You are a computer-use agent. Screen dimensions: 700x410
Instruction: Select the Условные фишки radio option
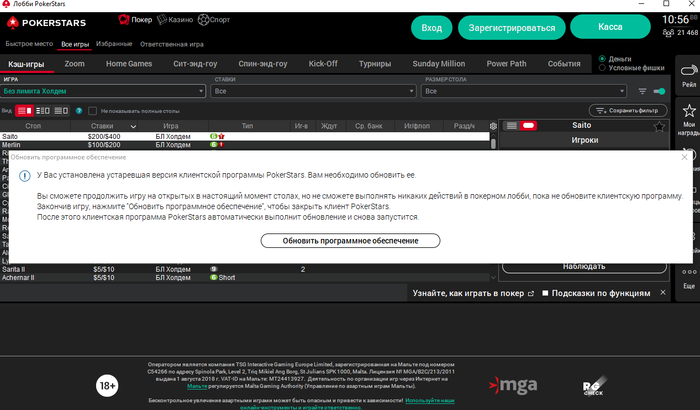[602, 68]
